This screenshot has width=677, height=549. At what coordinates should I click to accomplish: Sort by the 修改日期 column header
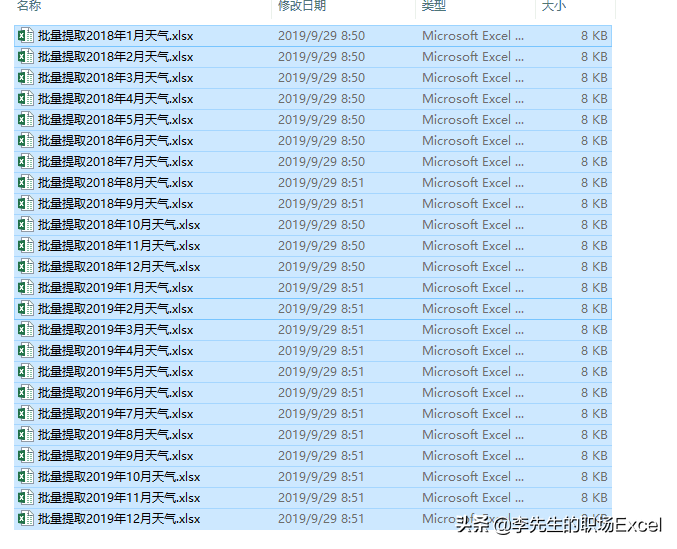(302, 6)
